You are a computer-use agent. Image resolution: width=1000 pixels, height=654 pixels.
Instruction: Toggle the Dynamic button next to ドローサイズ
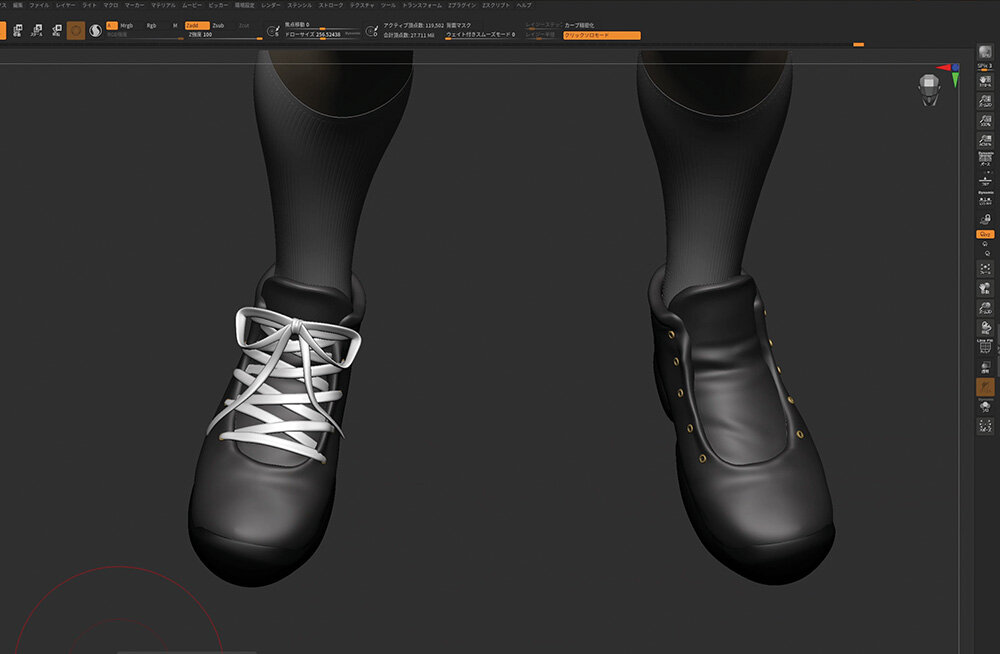pyautogui.click(x=353, y=34)
